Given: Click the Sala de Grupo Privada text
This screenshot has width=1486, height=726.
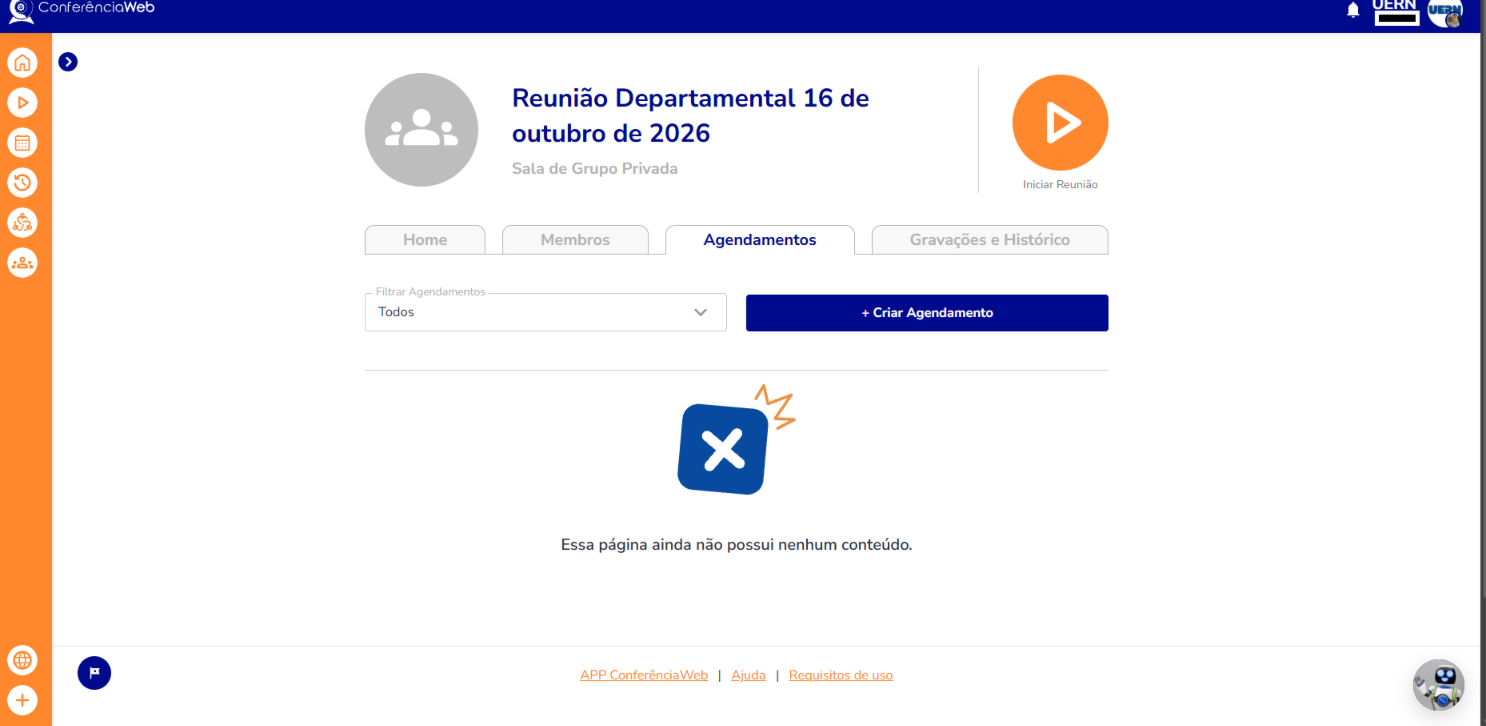Looking at the screenshot, I should (595, 169).
